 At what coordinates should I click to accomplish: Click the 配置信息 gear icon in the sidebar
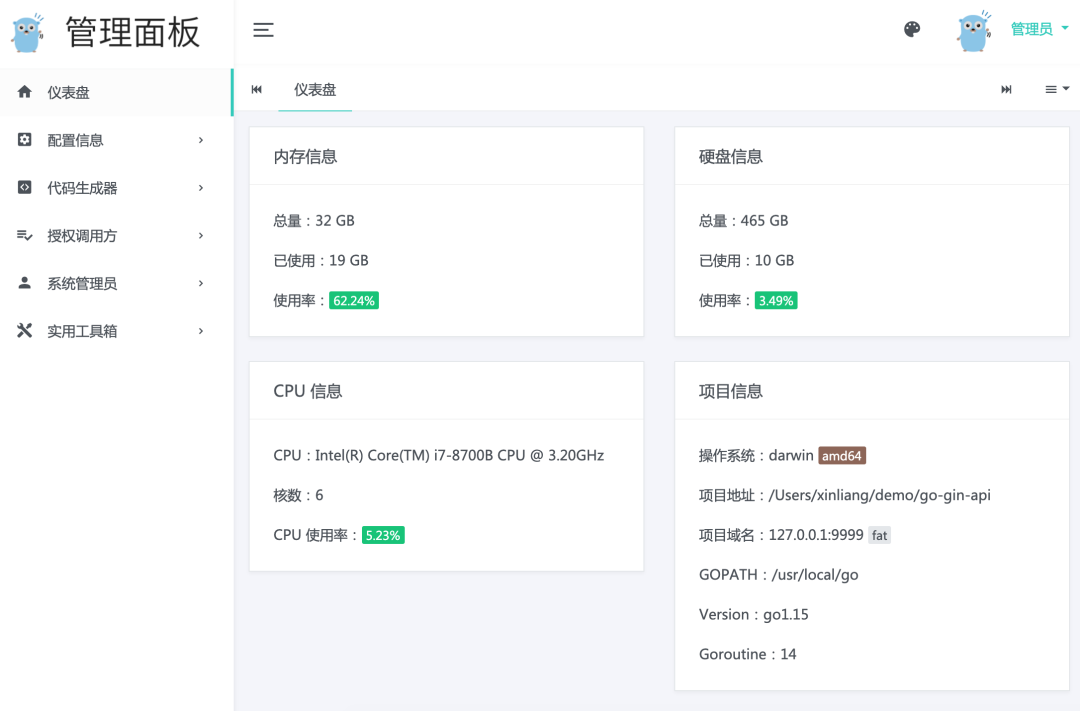23,139
